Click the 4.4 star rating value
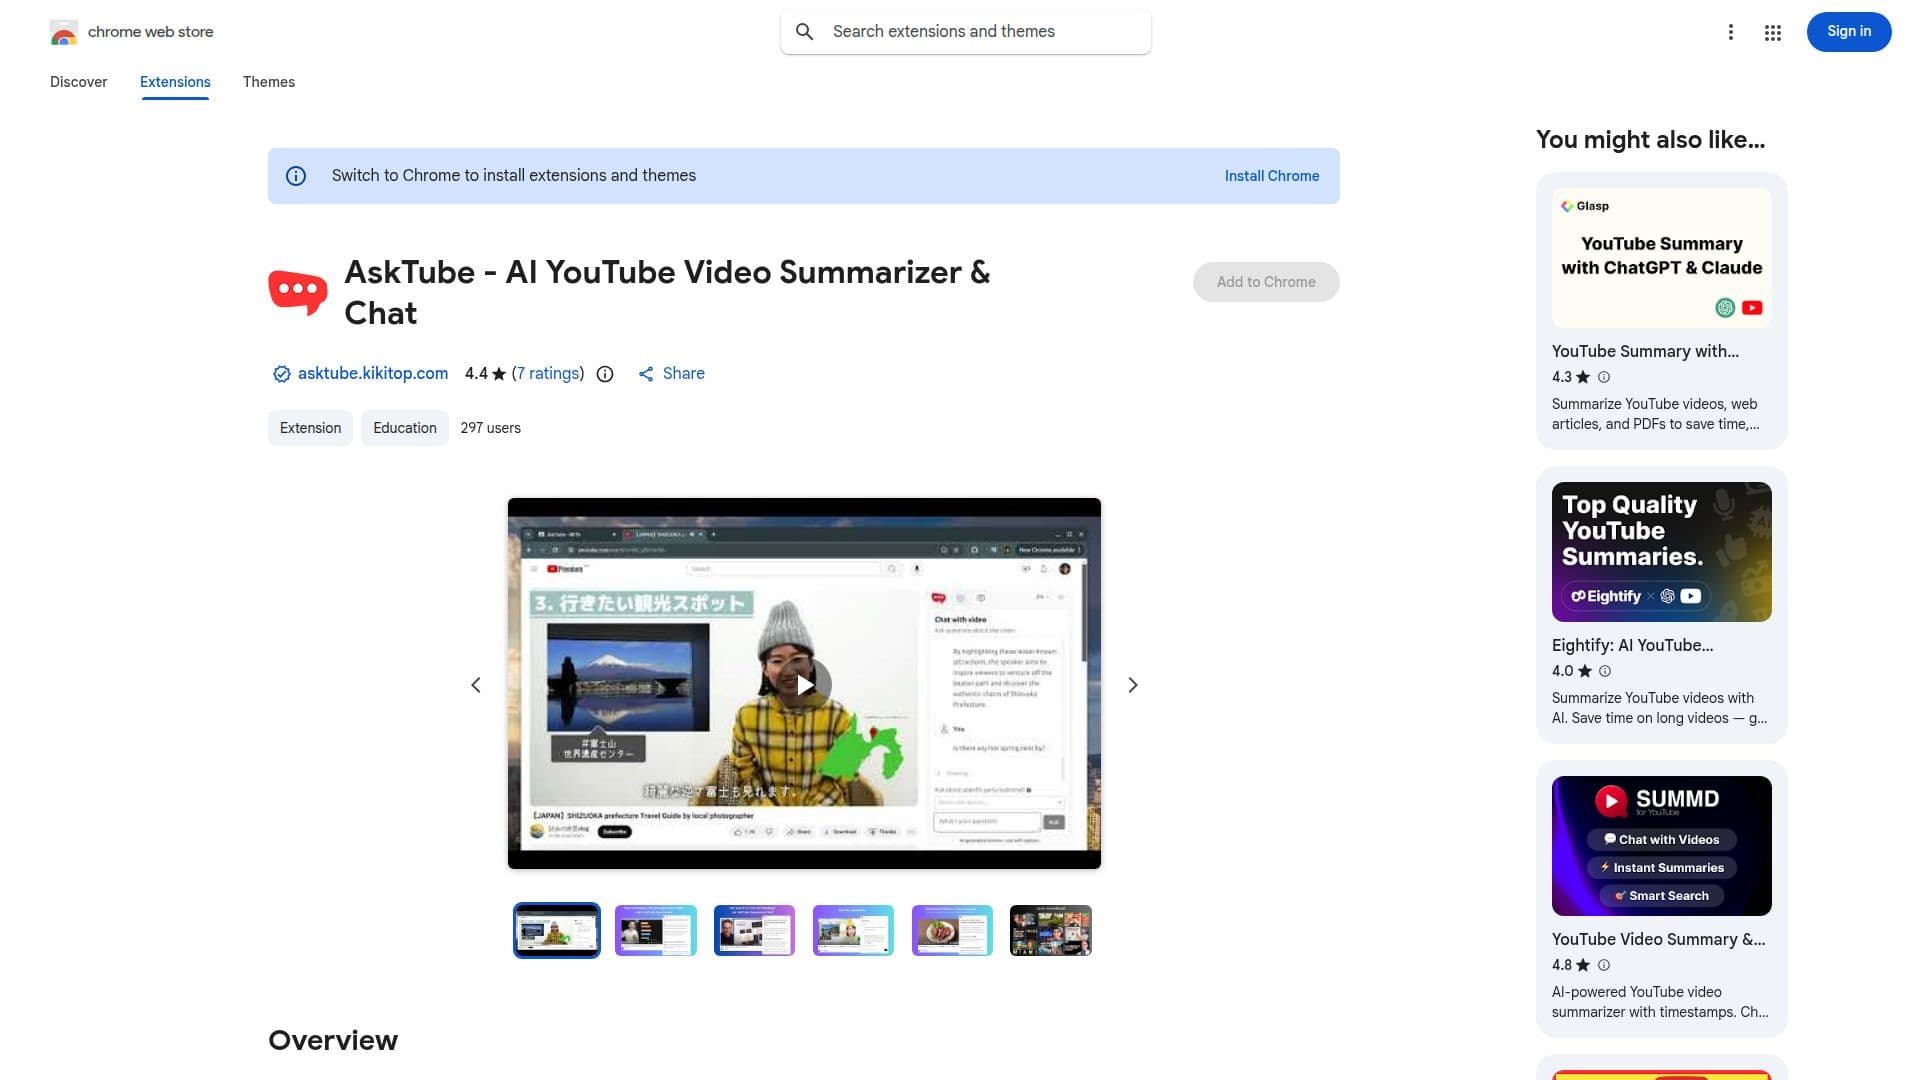The height and width of the screenshot is (1080, 1920). [x=476, y=374]
